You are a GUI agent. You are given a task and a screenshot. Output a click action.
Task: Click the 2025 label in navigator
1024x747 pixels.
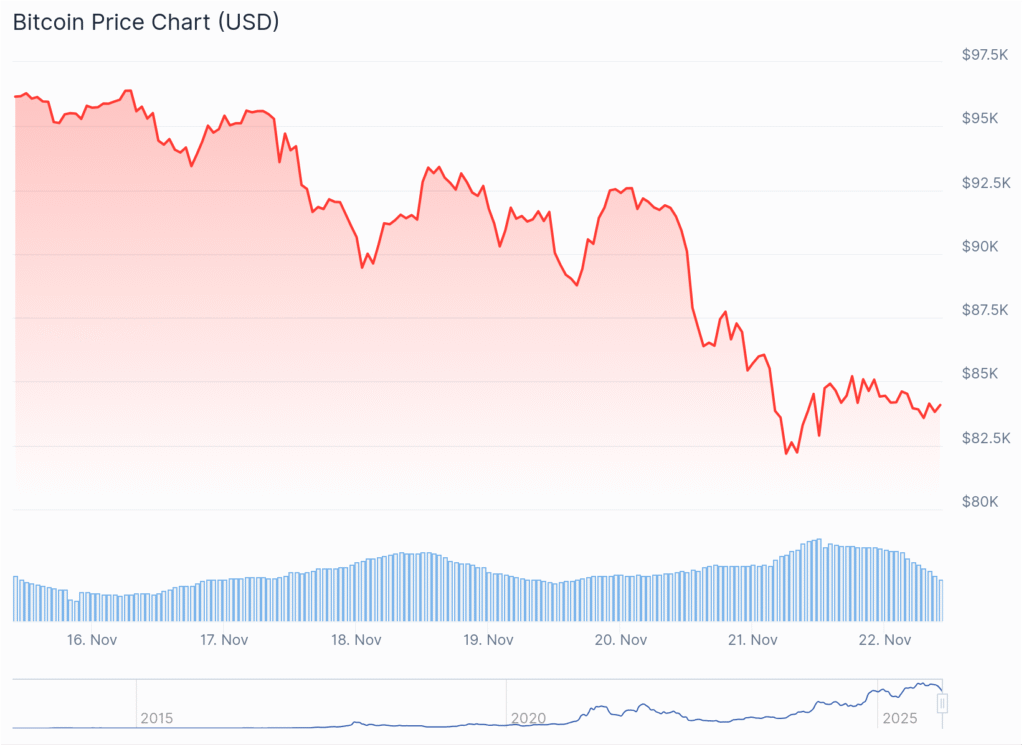click(898, 718)
